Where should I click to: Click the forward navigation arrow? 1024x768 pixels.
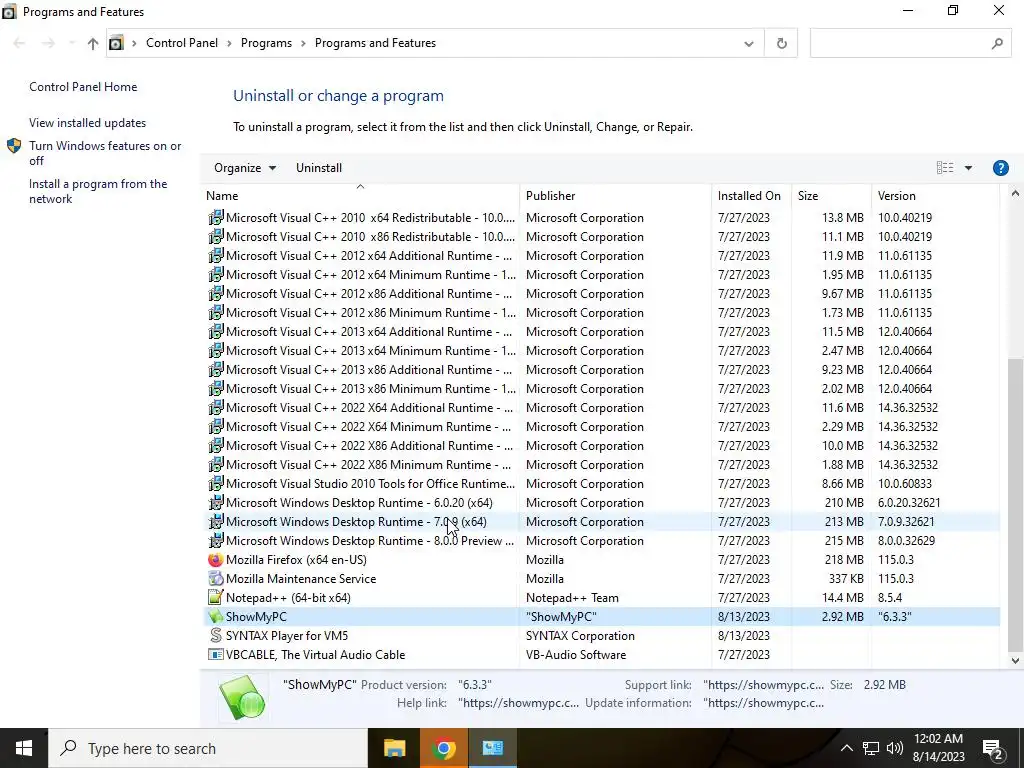(48, 43)
